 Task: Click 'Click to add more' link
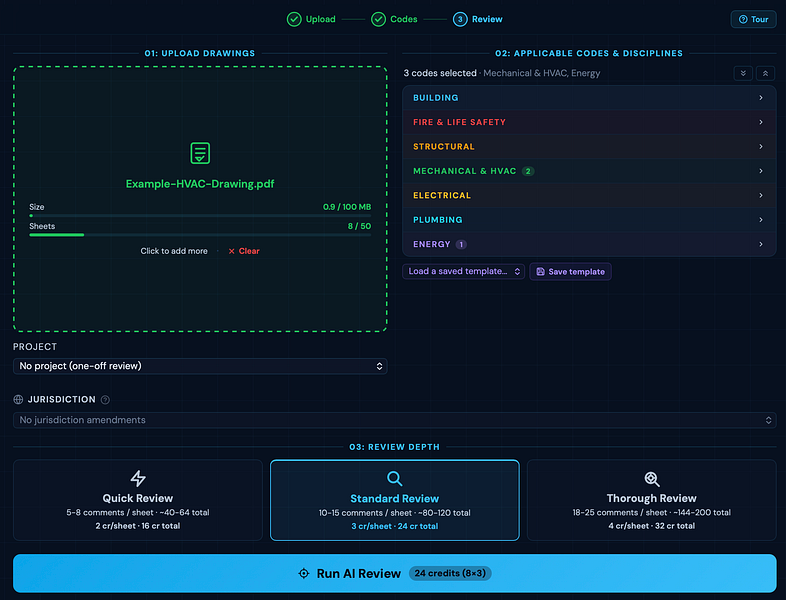tap(174, 251)
